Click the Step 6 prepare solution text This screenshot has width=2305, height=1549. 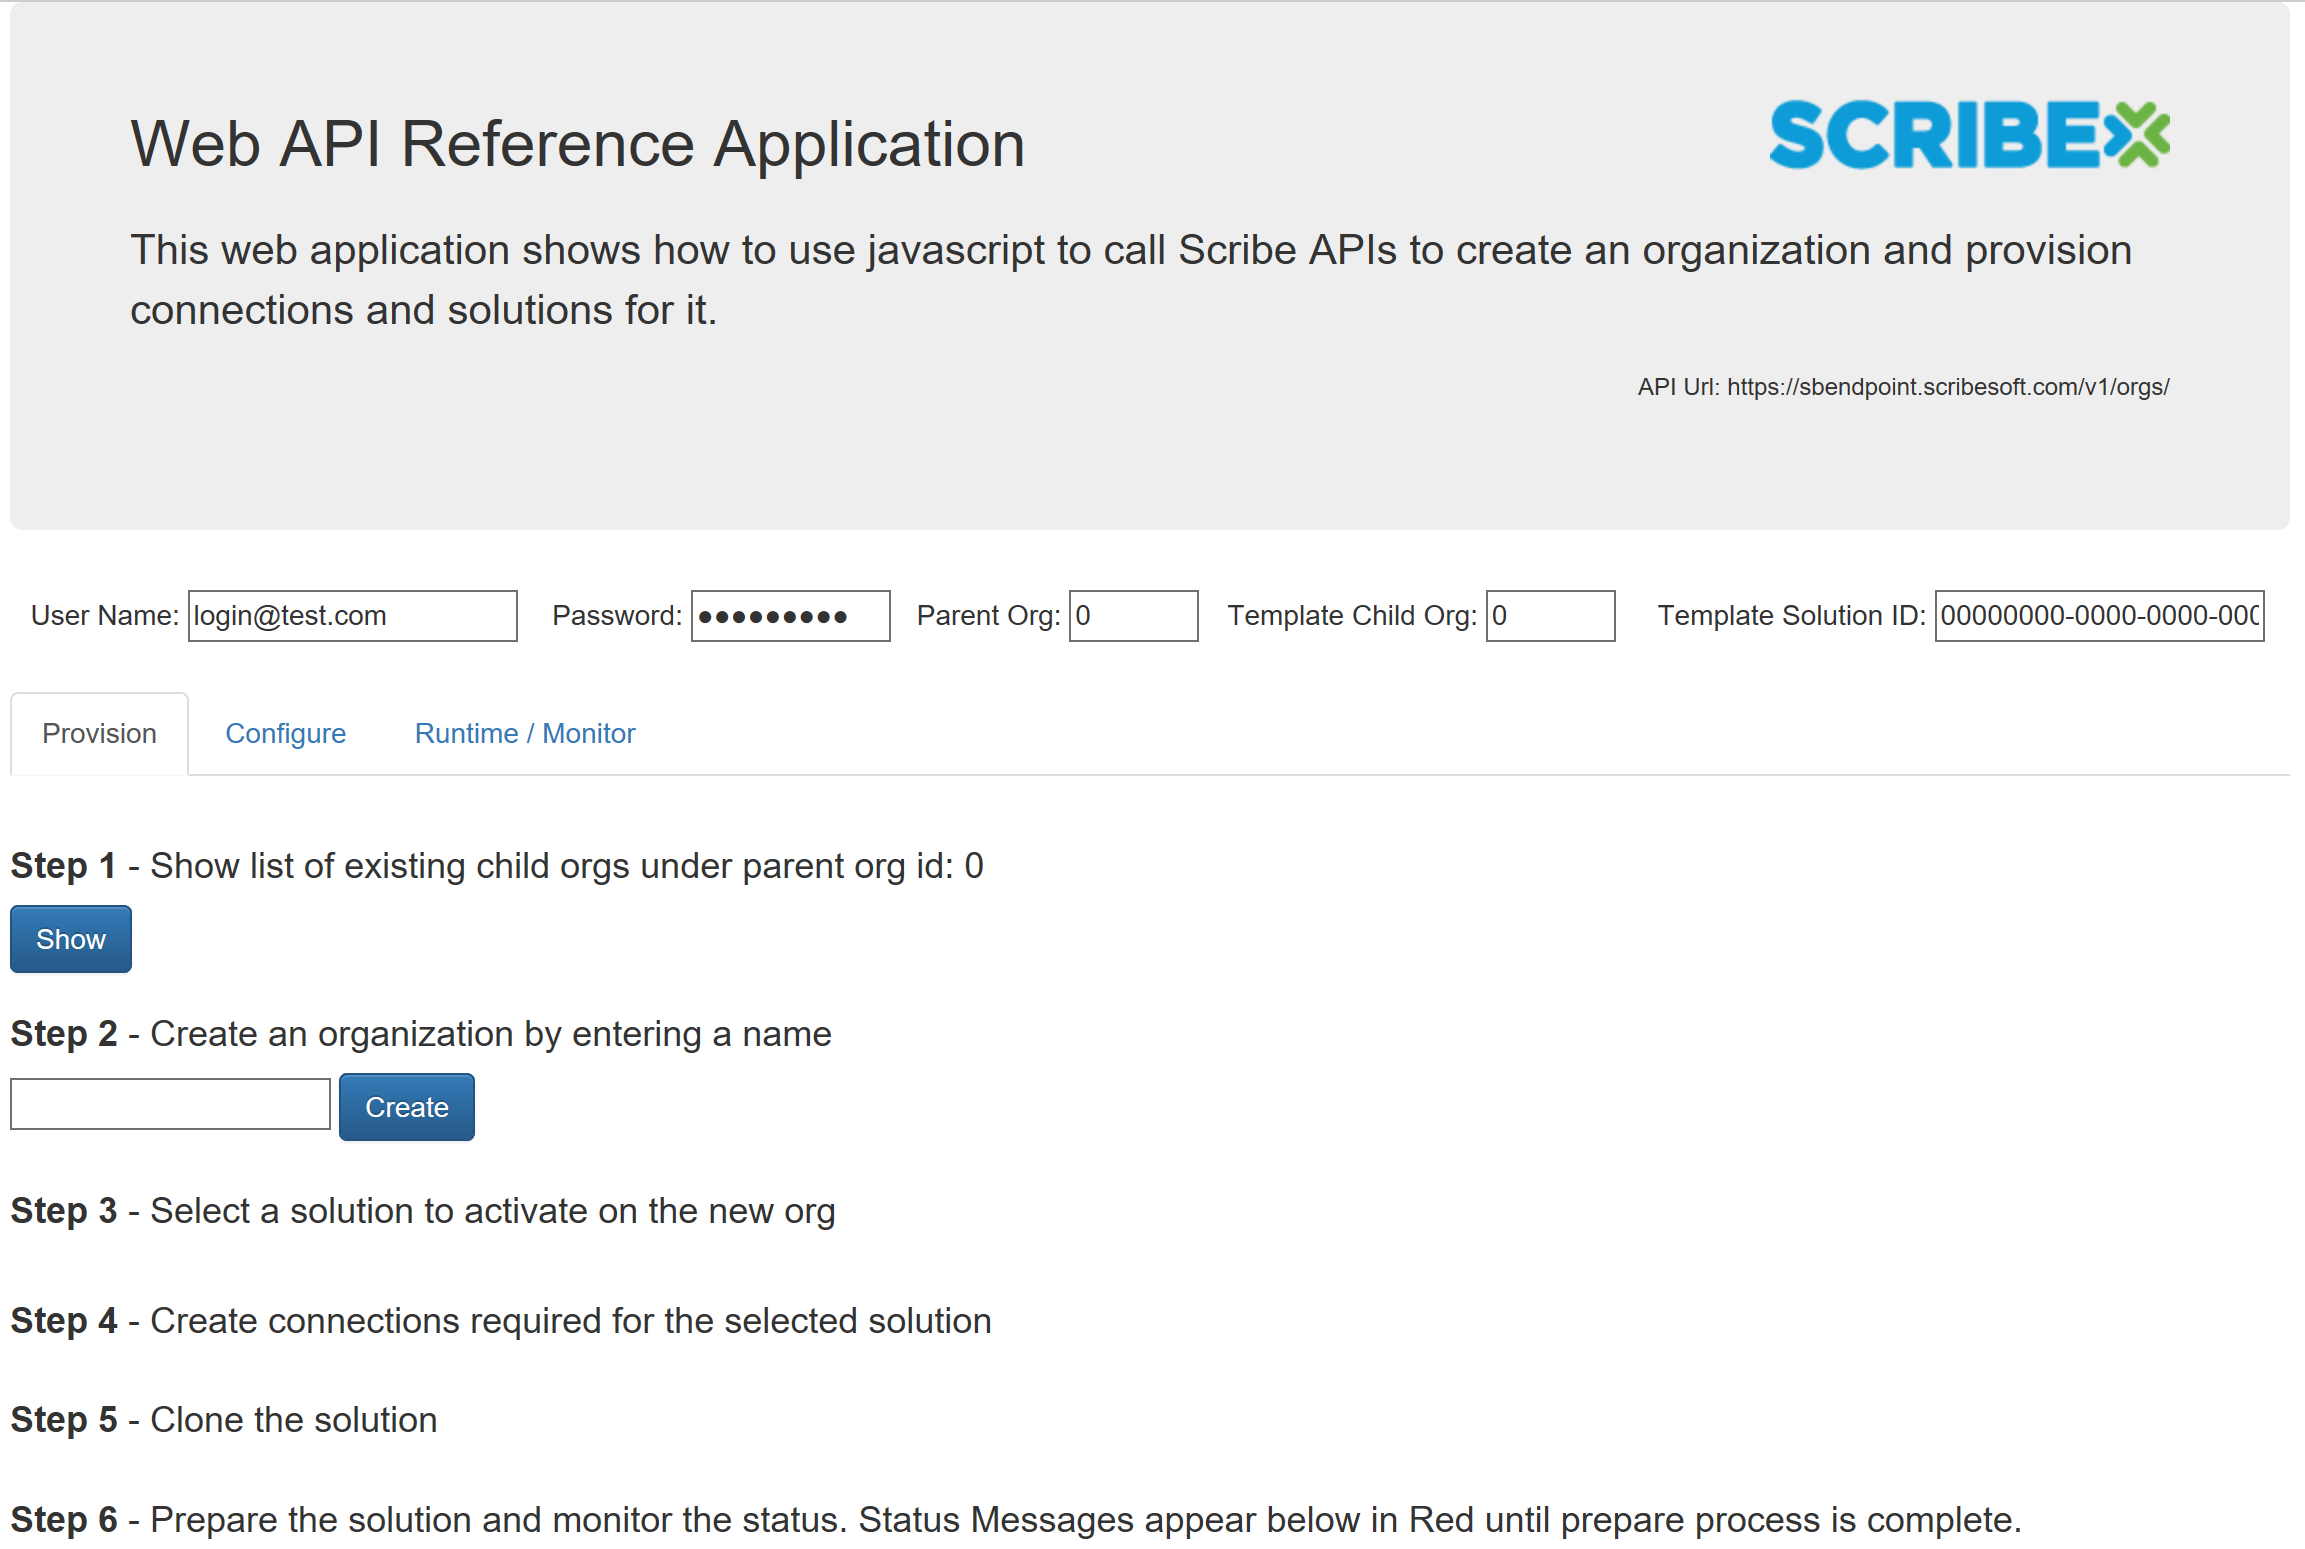(1016, 1520)
